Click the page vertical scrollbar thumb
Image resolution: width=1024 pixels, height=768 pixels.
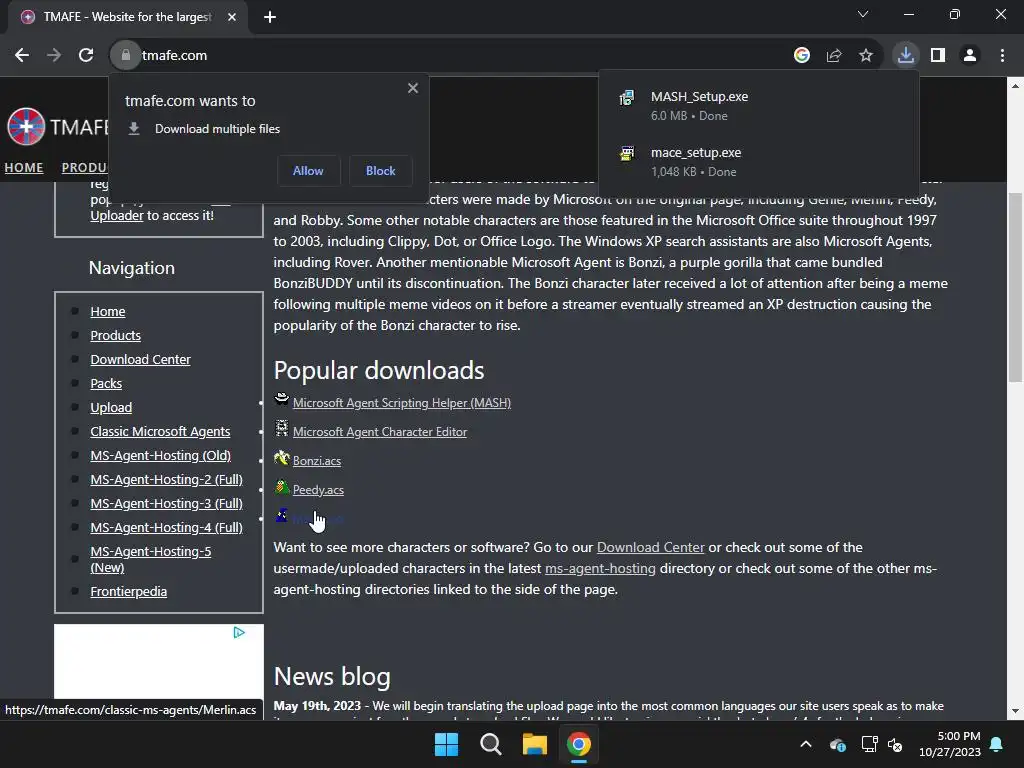(x=1016, y=287)
